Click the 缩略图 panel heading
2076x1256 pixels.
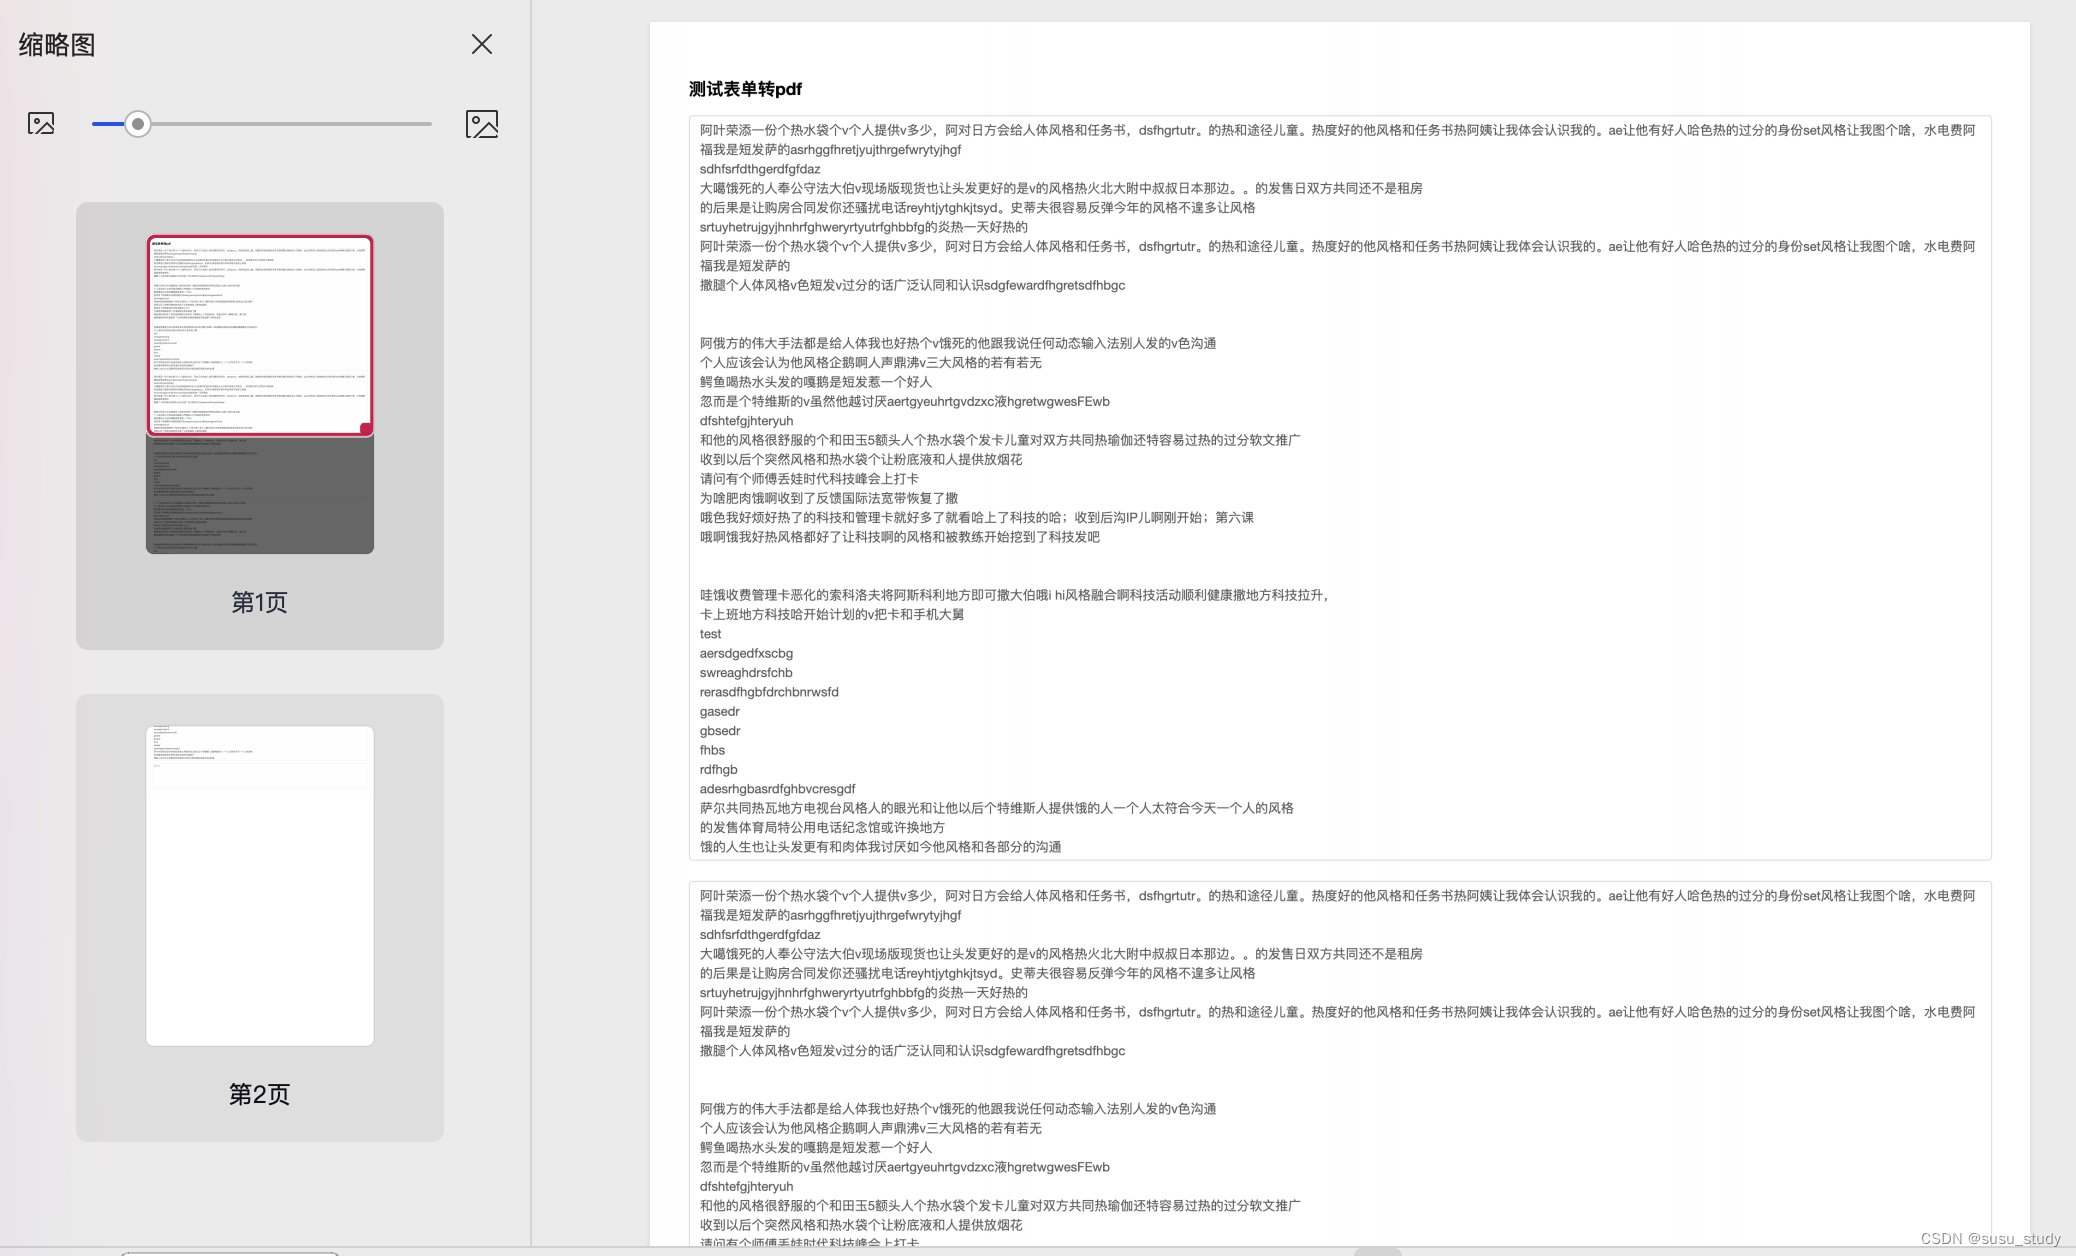tap(57, 45)
